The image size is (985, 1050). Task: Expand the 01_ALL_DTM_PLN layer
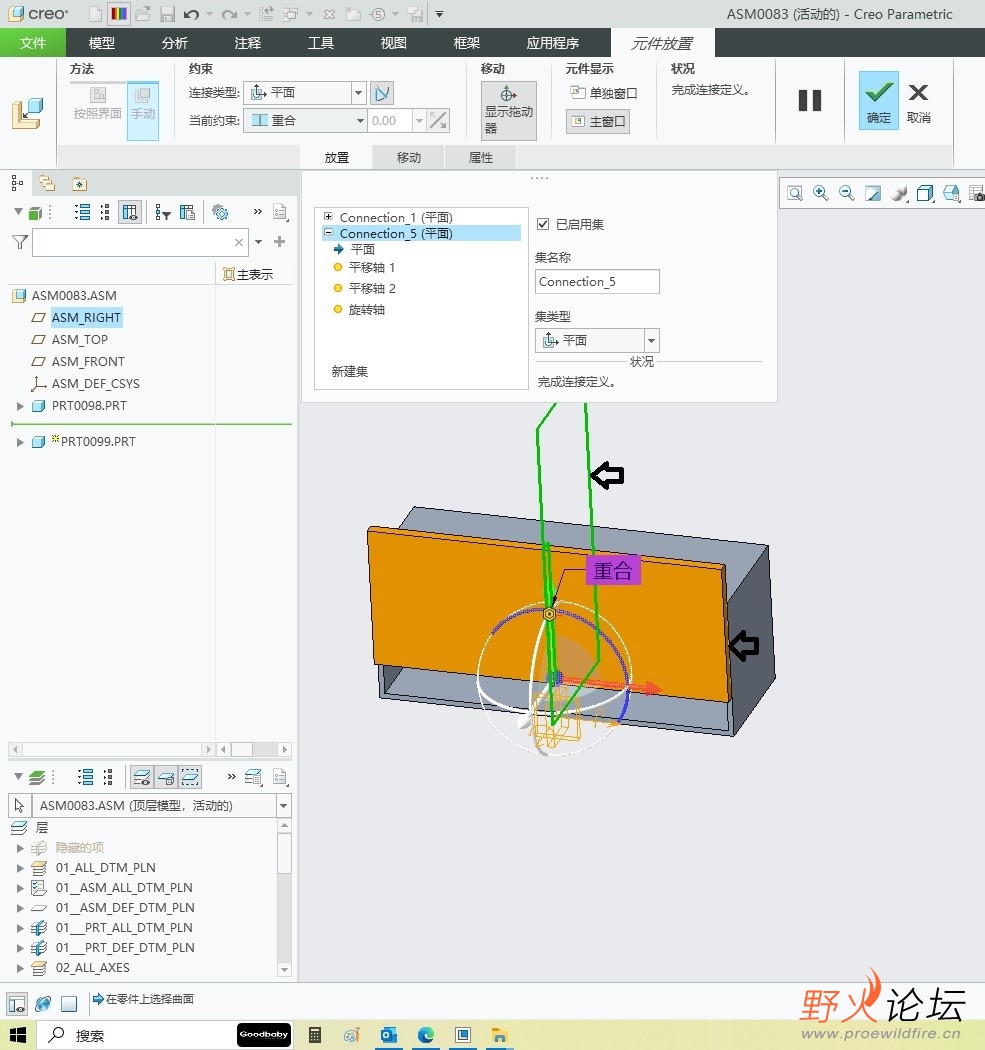click(20, 868)
